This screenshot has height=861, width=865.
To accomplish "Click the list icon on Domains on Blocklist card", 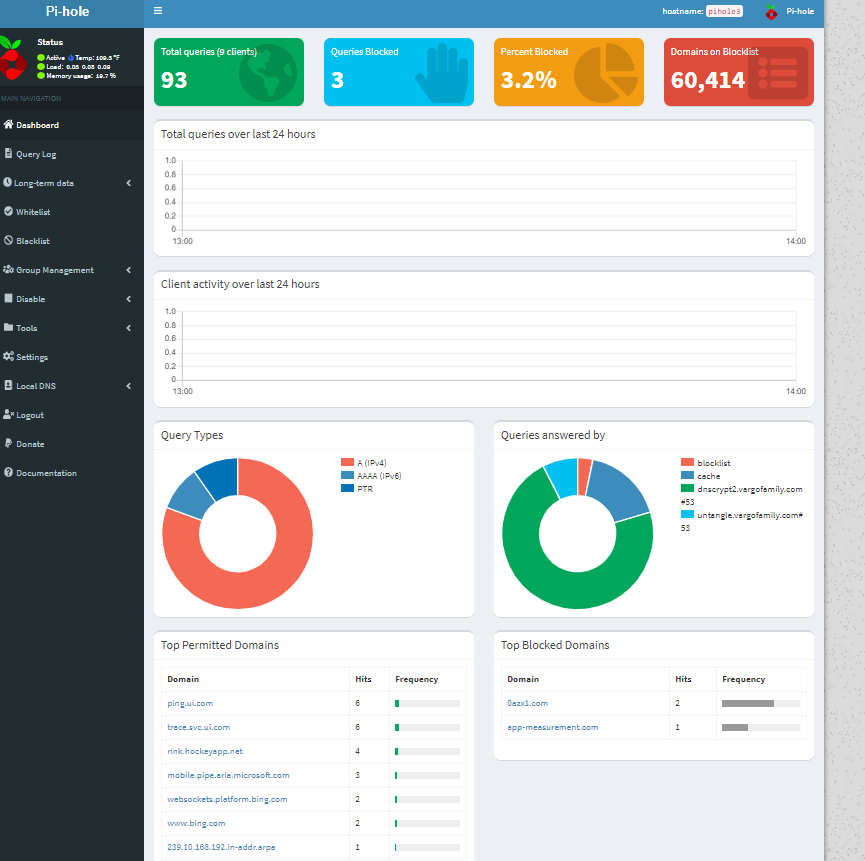I will pos(778,73).
